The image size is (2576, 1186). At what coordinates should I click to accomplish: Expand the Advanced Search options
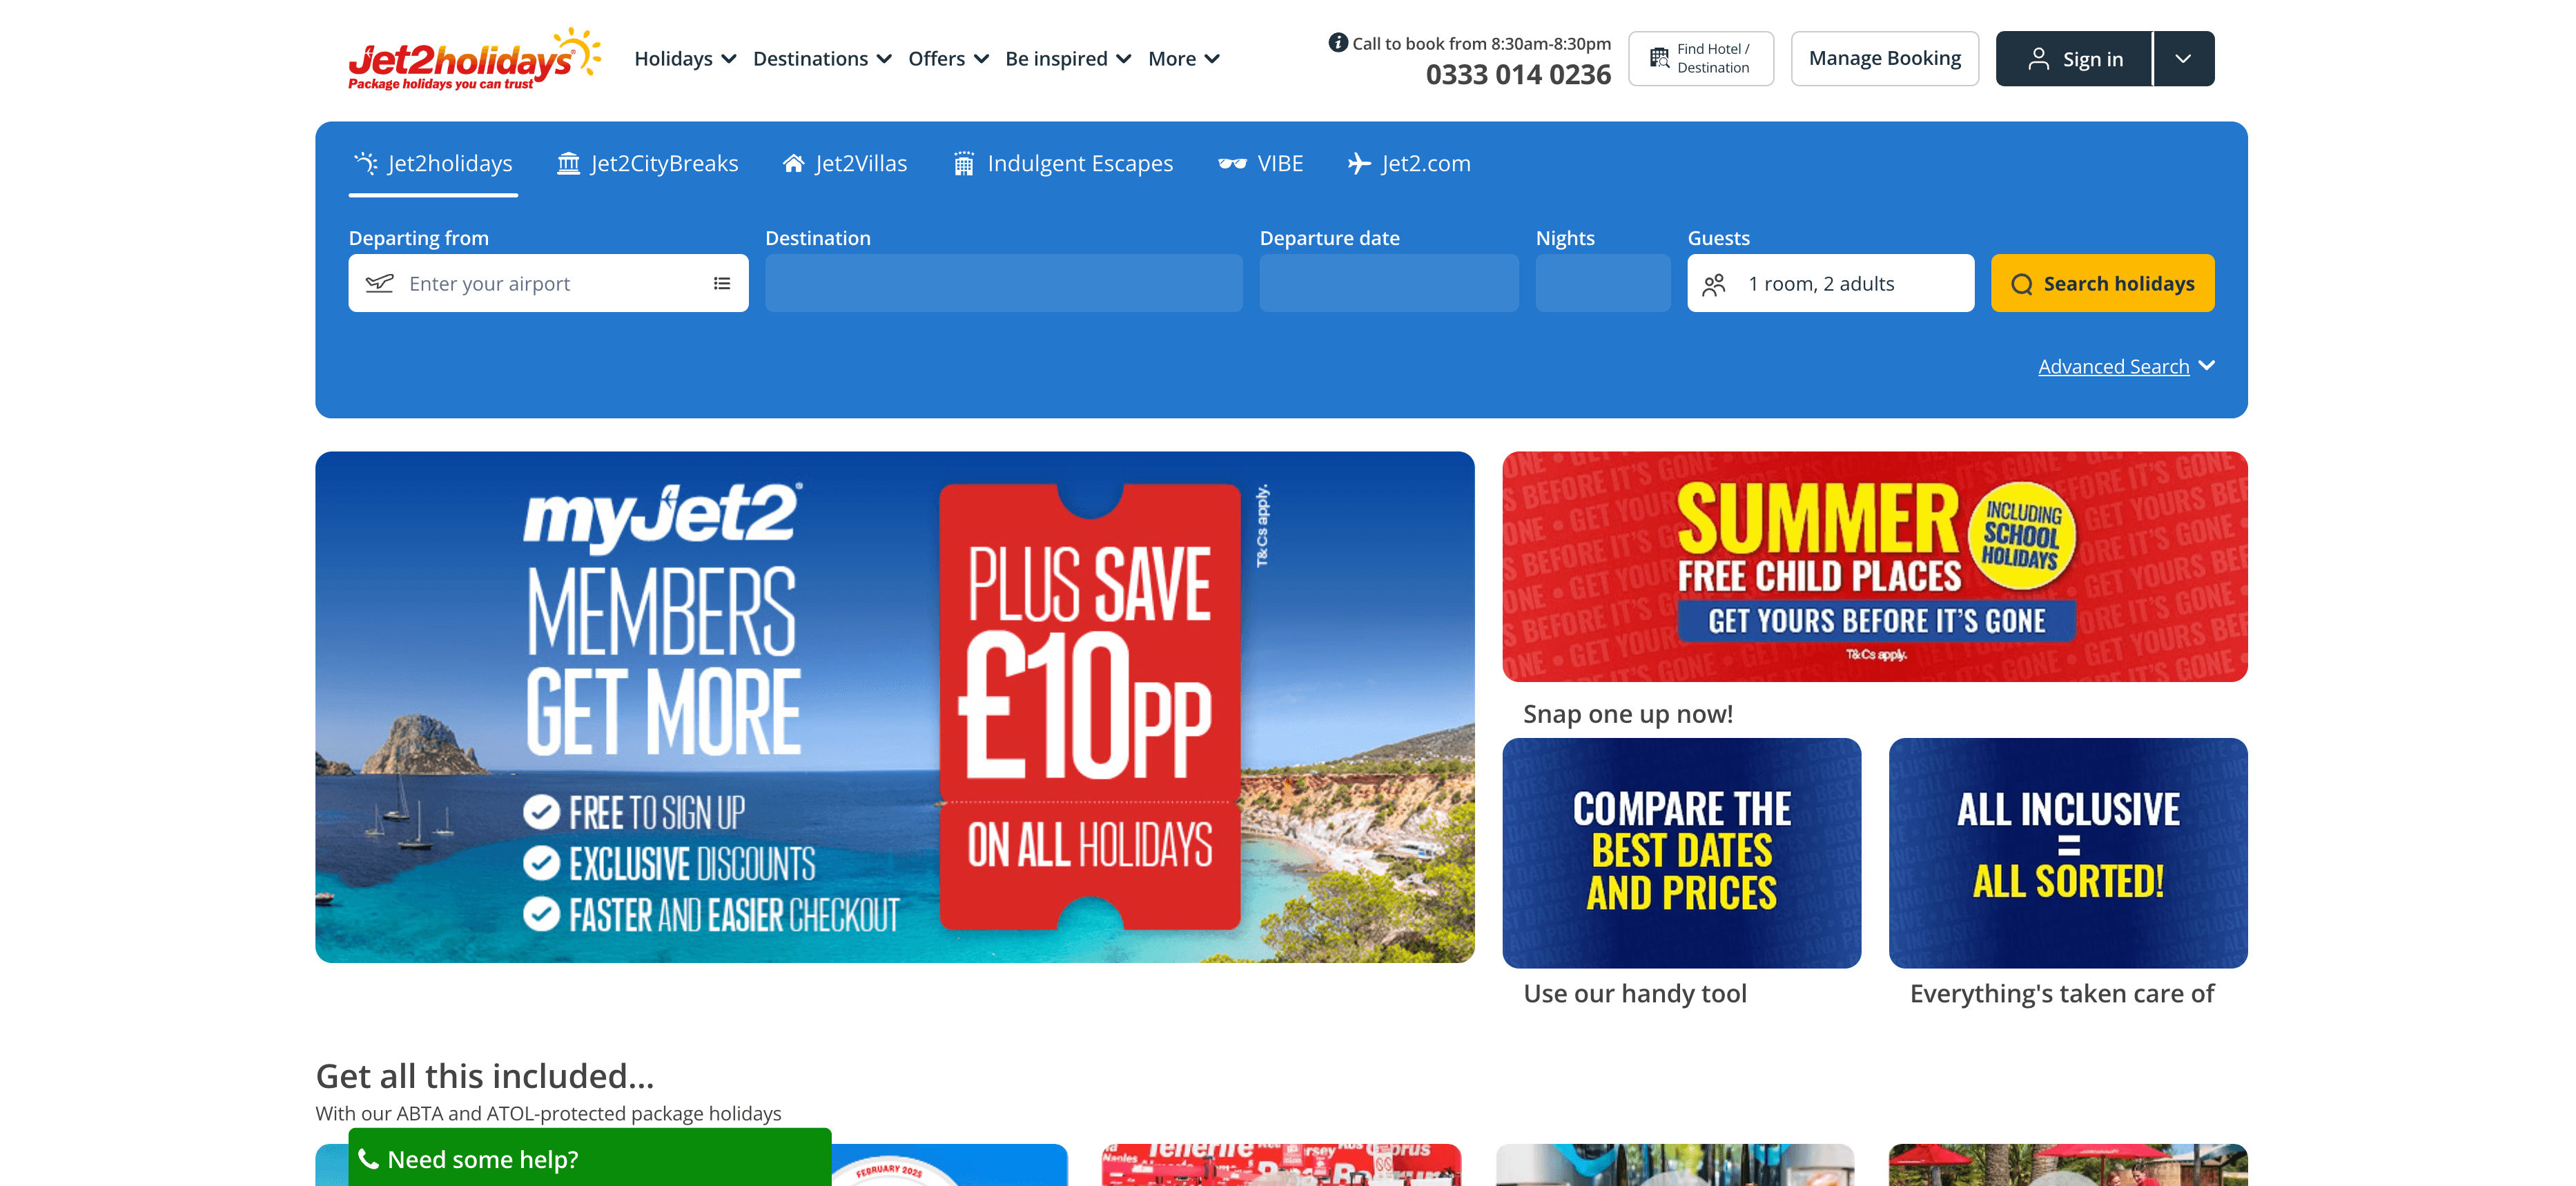click(x=2126, y=366)
